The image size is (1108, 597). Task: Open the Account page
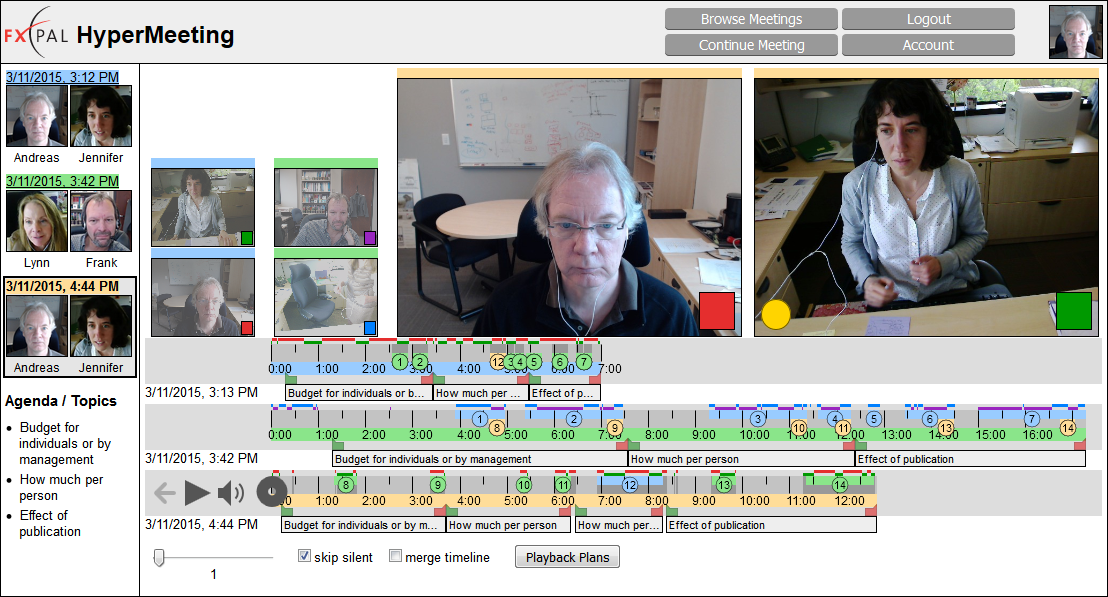point(928,45)
